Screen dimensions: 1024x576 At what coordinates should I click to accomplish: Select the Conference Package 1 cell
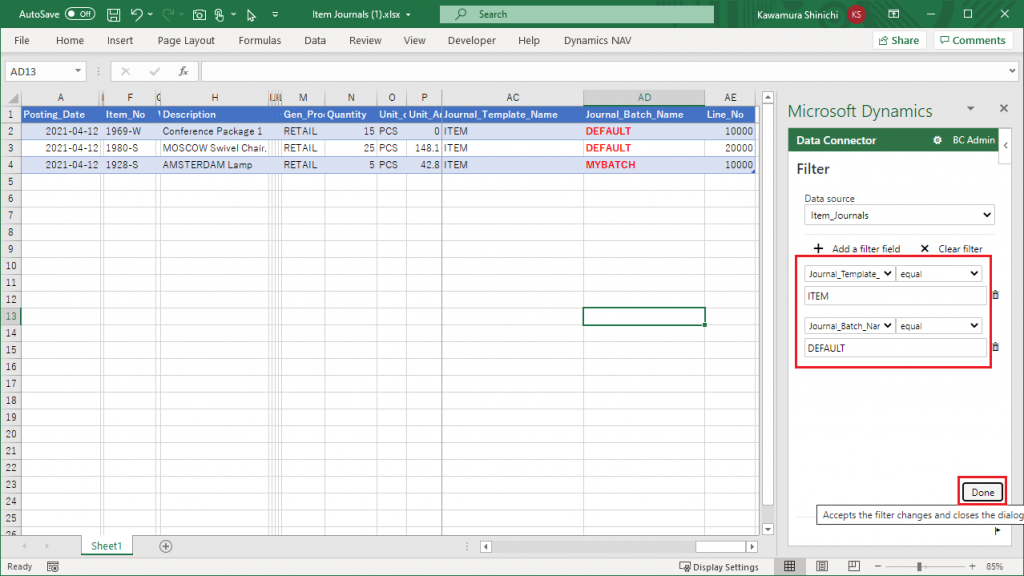point(214,131)
